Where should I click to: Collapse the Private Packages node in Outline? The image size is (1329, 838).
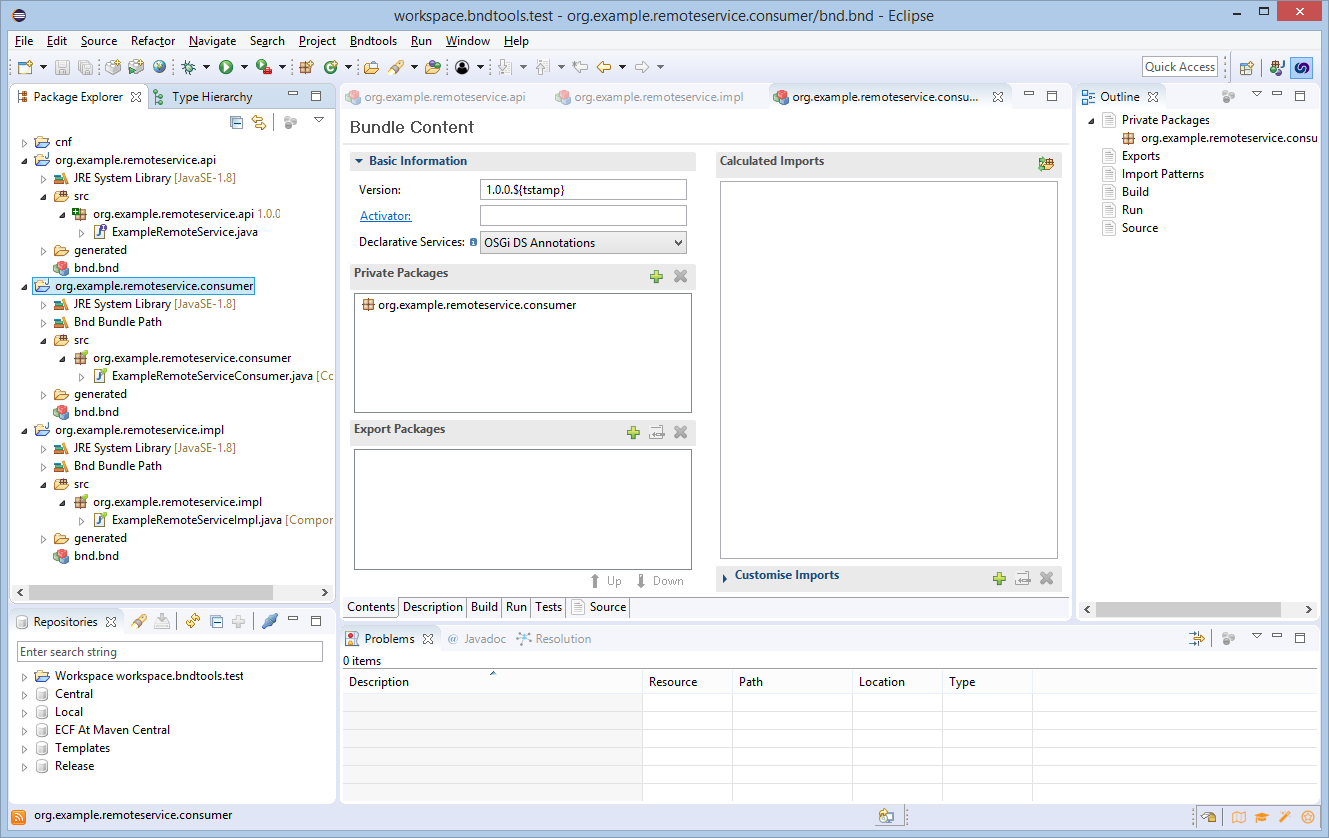pyautogui.click(x=1091, y=121)
